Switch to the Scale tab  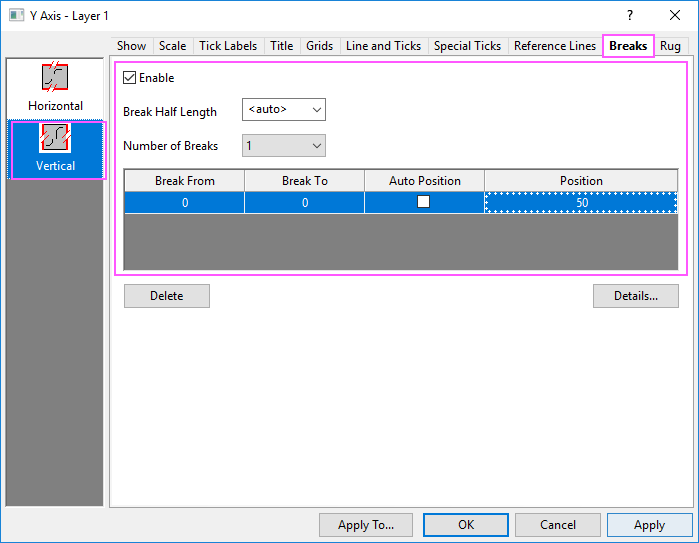point(173,46)
